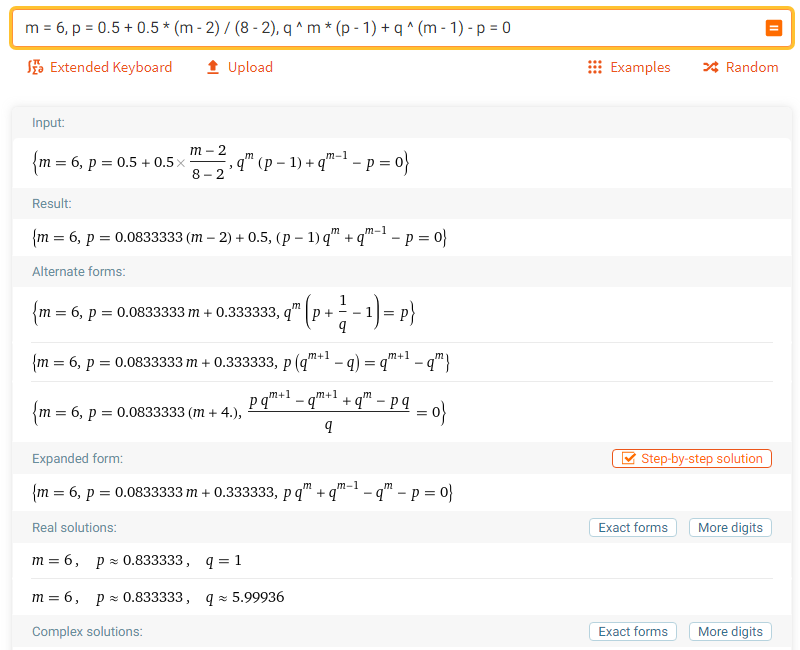800x650 pixels.
Task: Select the Random link text
Action: click(x=752, y=67)
